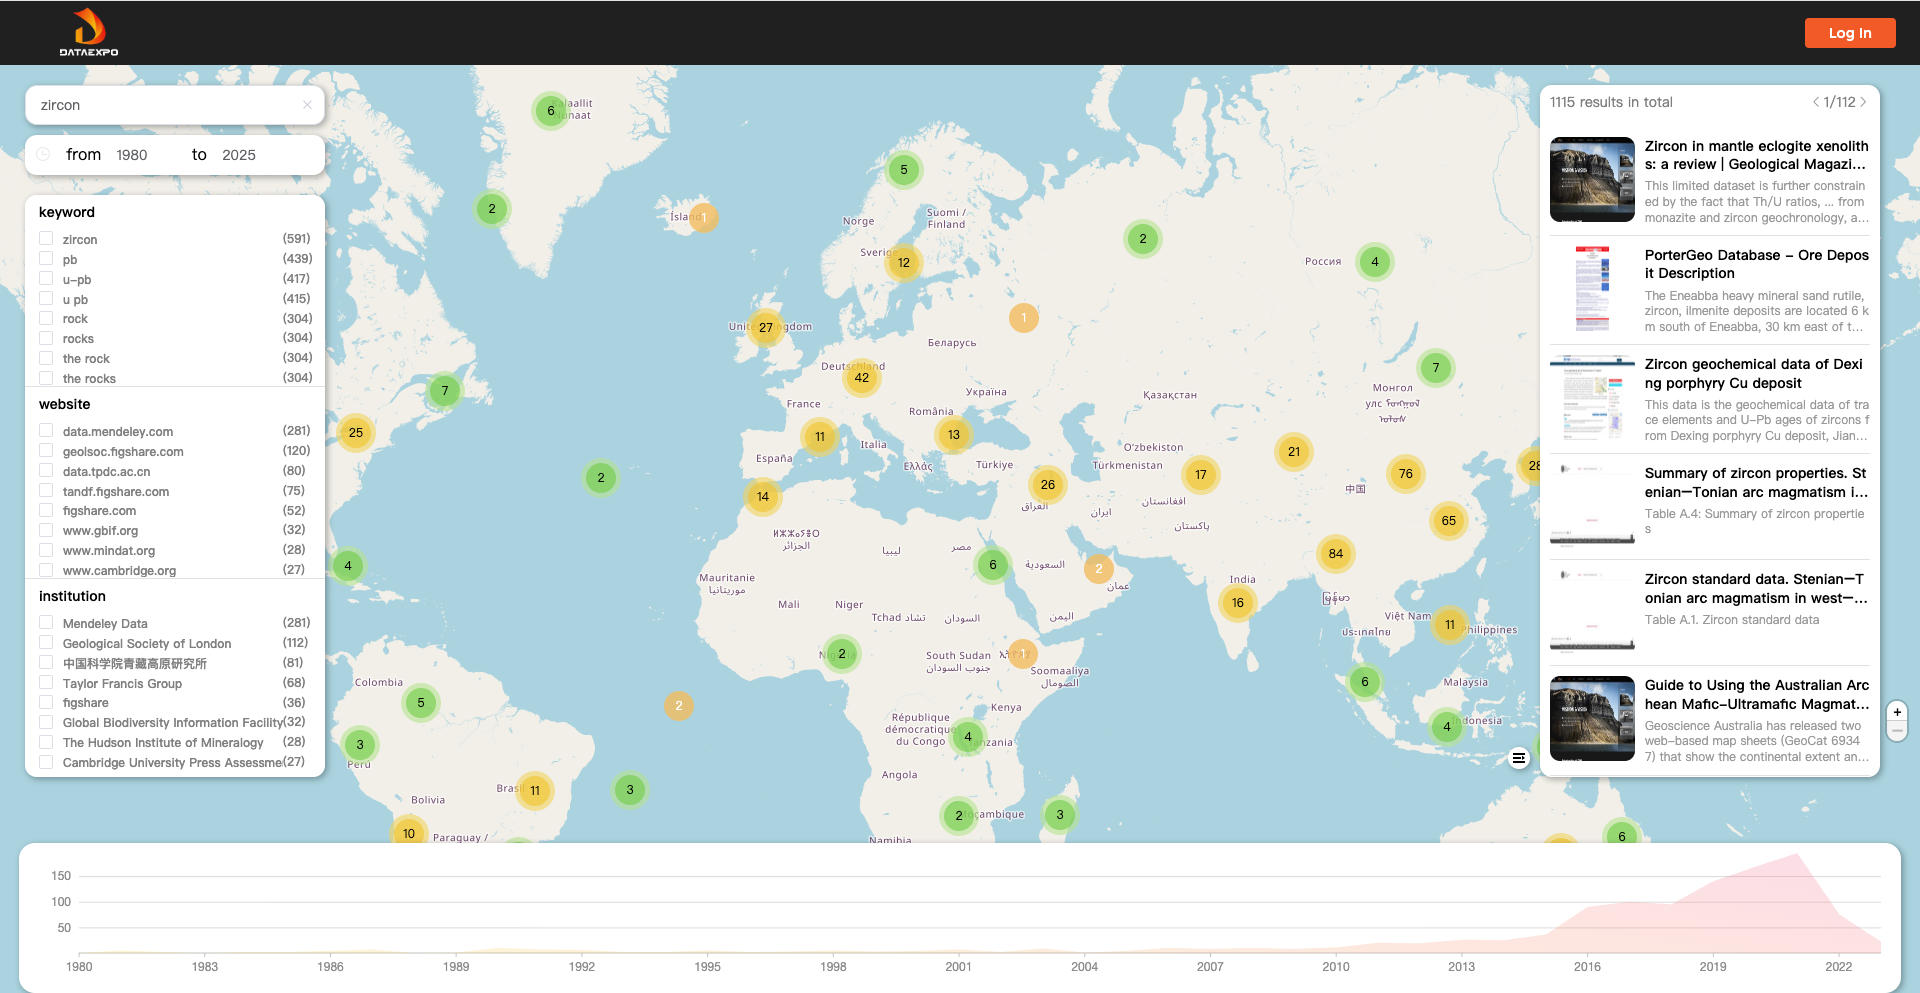The height and width of the screenshot is (993, 1920).
Task: Tick Mendeley Data institution filter
Action: coord(46,623)
